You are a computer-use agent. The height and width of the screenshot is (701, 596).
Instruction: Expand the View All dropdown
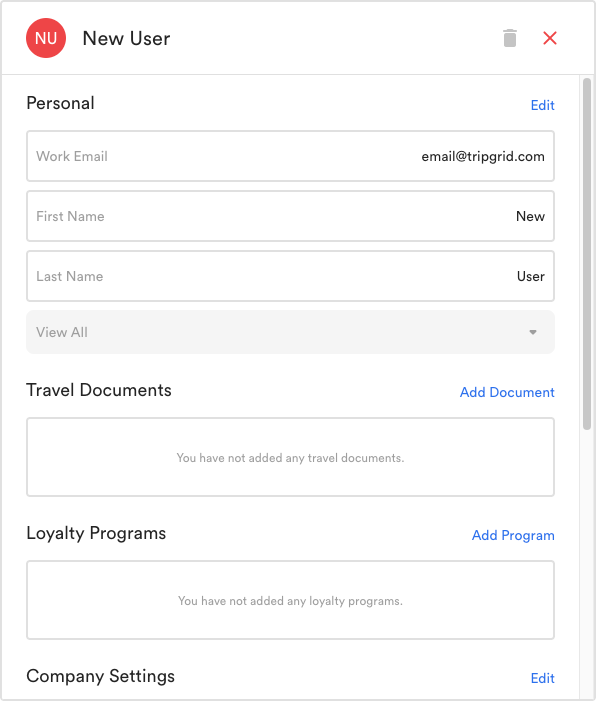coord(291,332)
